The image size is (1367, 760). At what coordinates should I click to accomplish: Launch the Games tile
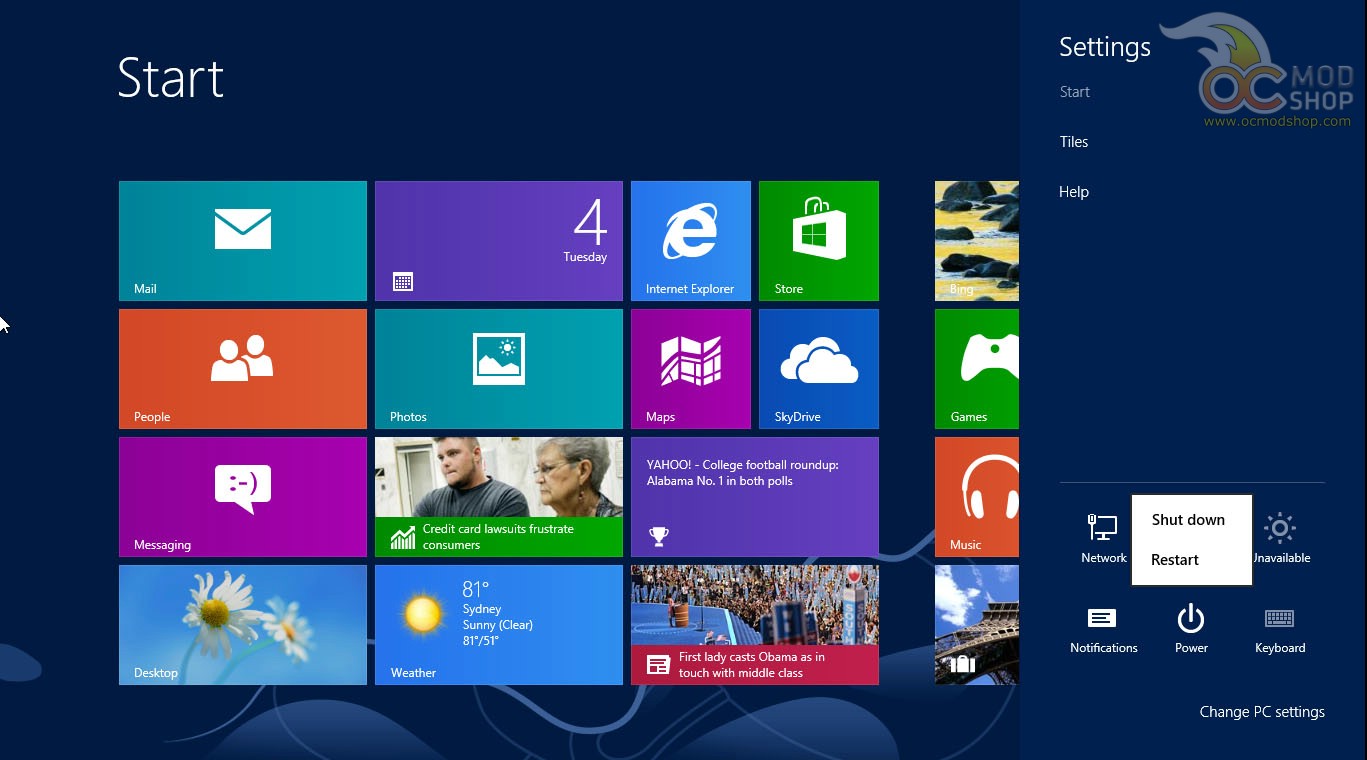977,369
